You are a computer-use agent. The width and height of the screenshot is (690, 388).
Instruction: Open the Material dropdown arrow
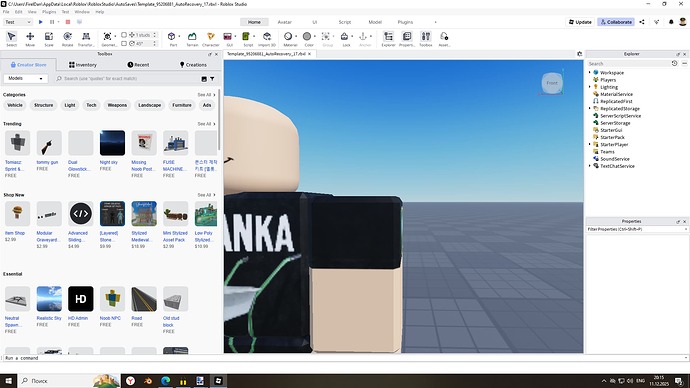coord(296,37)
